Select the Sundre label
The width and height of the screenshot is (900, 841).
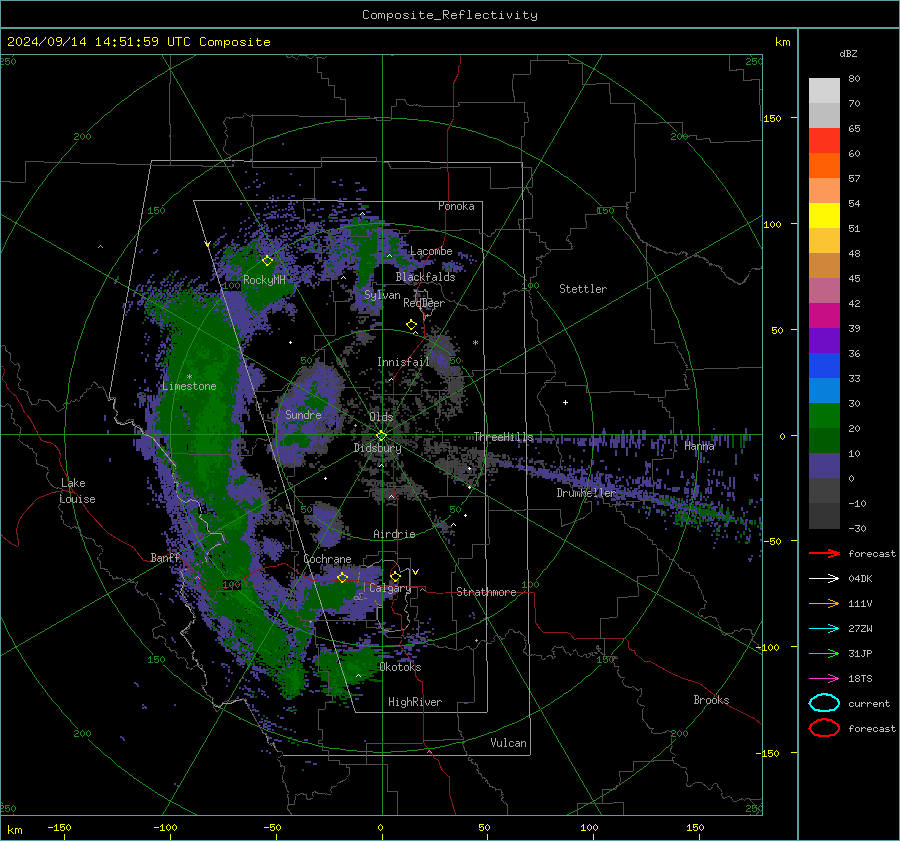[x=303, y=414]
